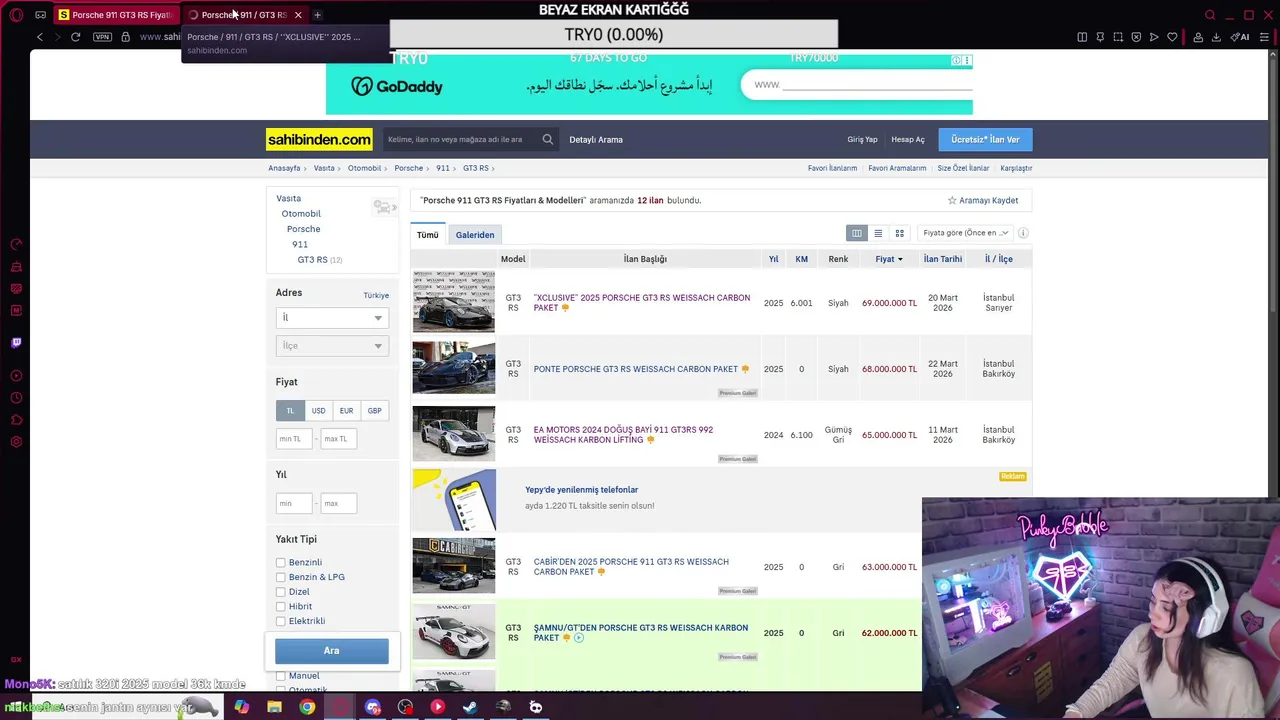The image size is (1280, 720).
Task: Open the Opera menu logo
Action: pos(16,15)
